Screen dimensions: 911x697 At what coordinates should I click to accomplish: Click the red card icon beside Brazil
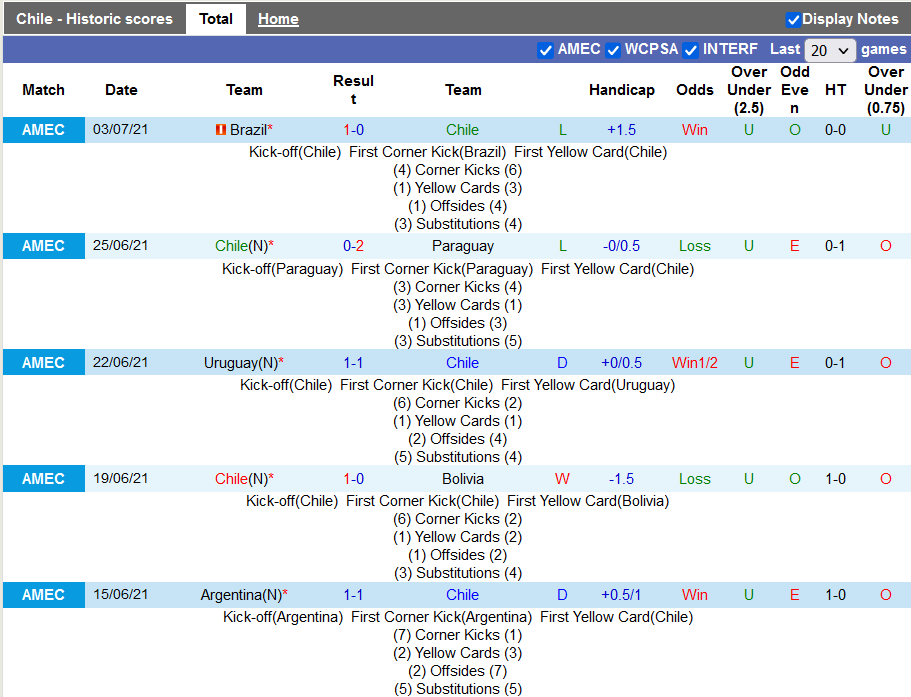point(220,130)
